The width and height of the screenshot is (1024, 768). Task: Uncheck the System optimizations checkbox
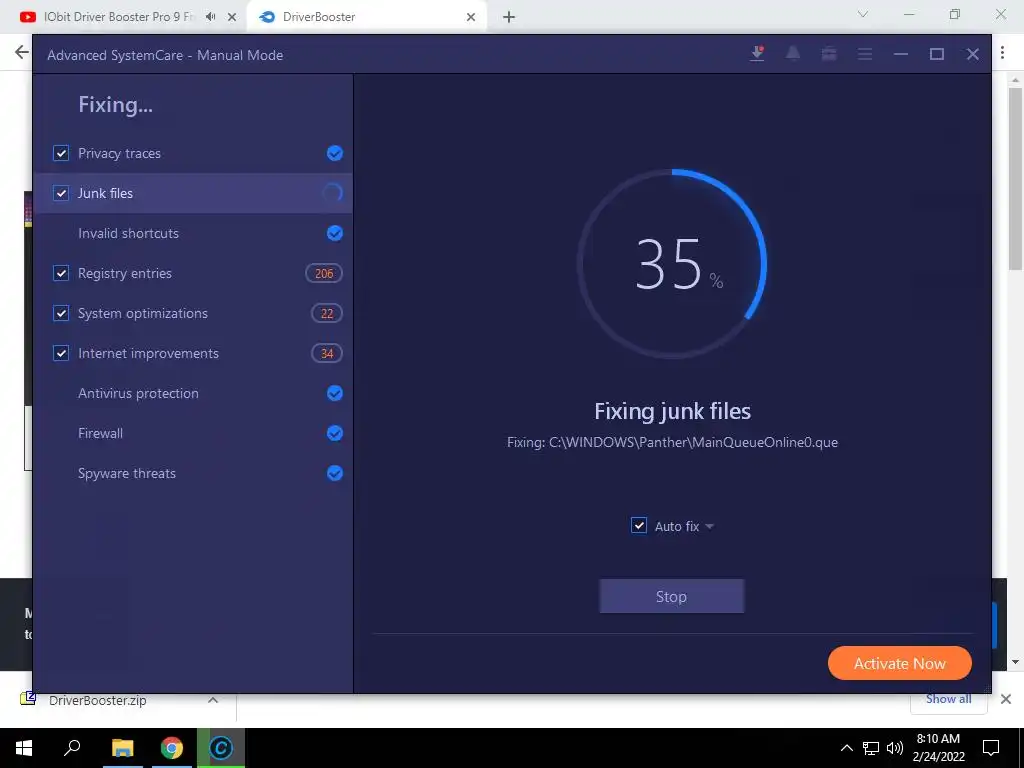61,313
